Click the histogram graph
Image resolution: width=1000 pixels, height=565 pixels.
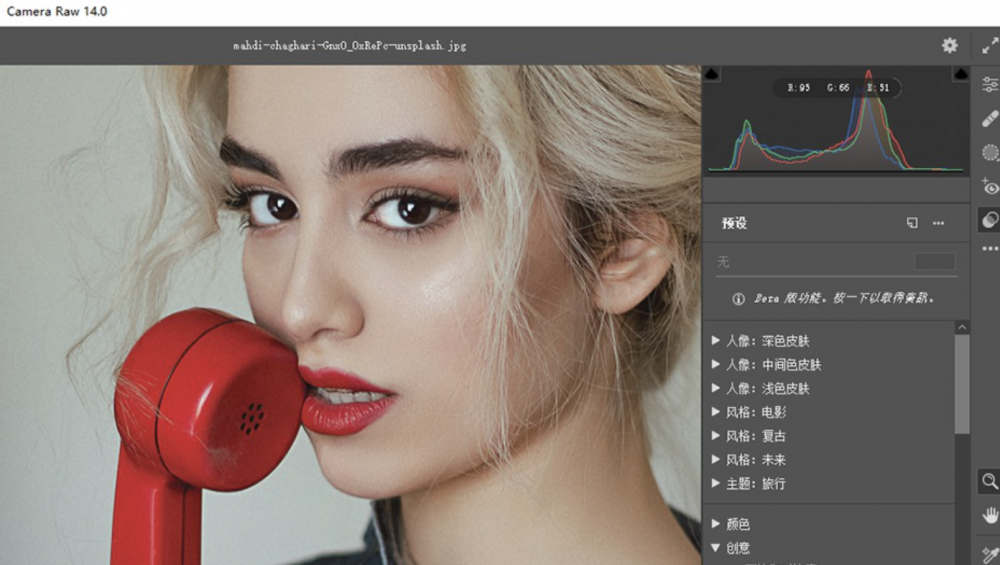(x=835, y=119)
